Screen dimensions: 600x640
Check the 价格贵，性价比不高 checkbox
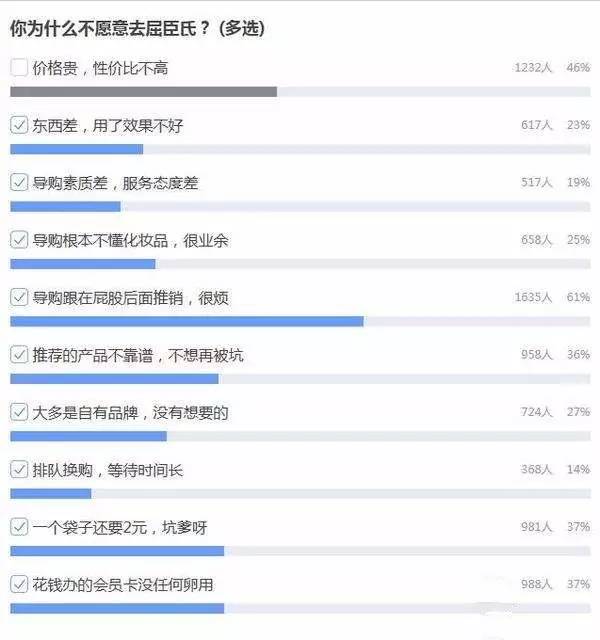pos(19,68)
